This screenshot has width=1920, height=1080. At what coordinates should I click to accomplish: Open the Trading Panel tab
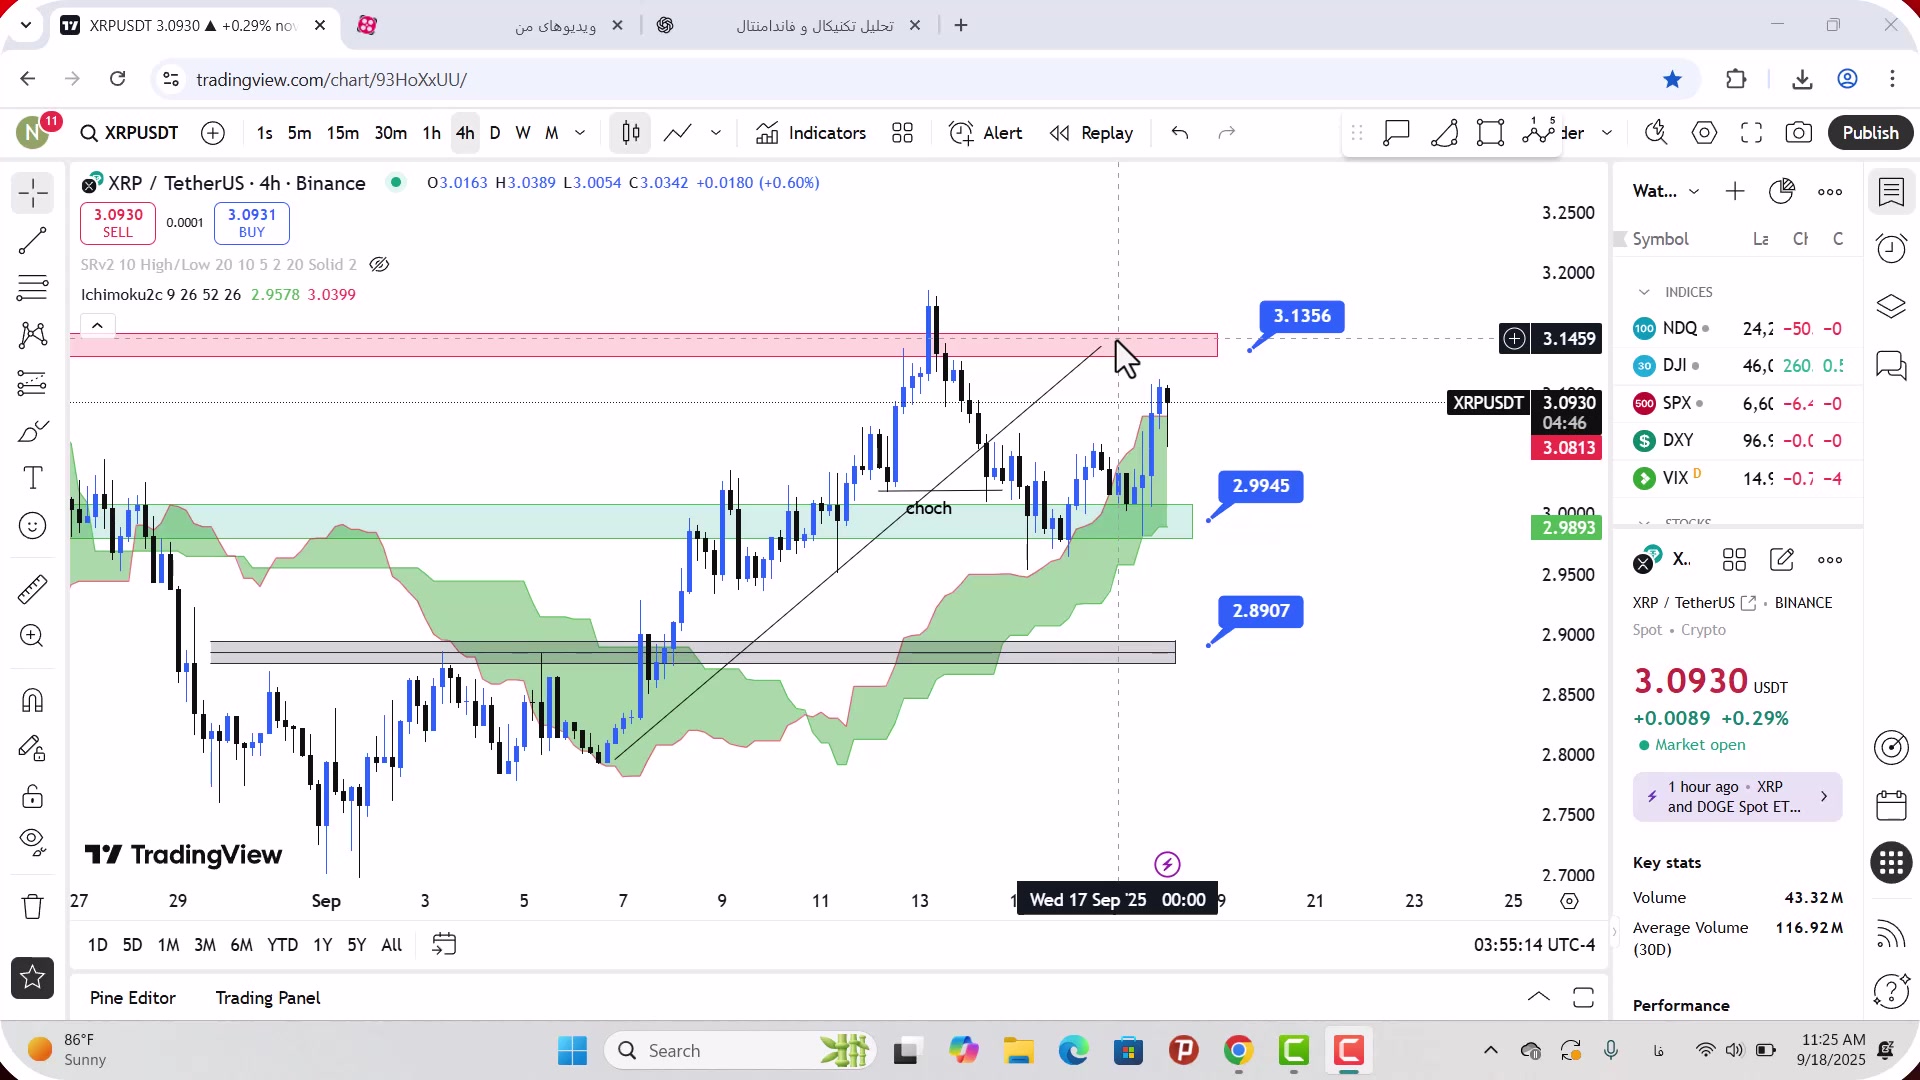click(x=268, y=998)
